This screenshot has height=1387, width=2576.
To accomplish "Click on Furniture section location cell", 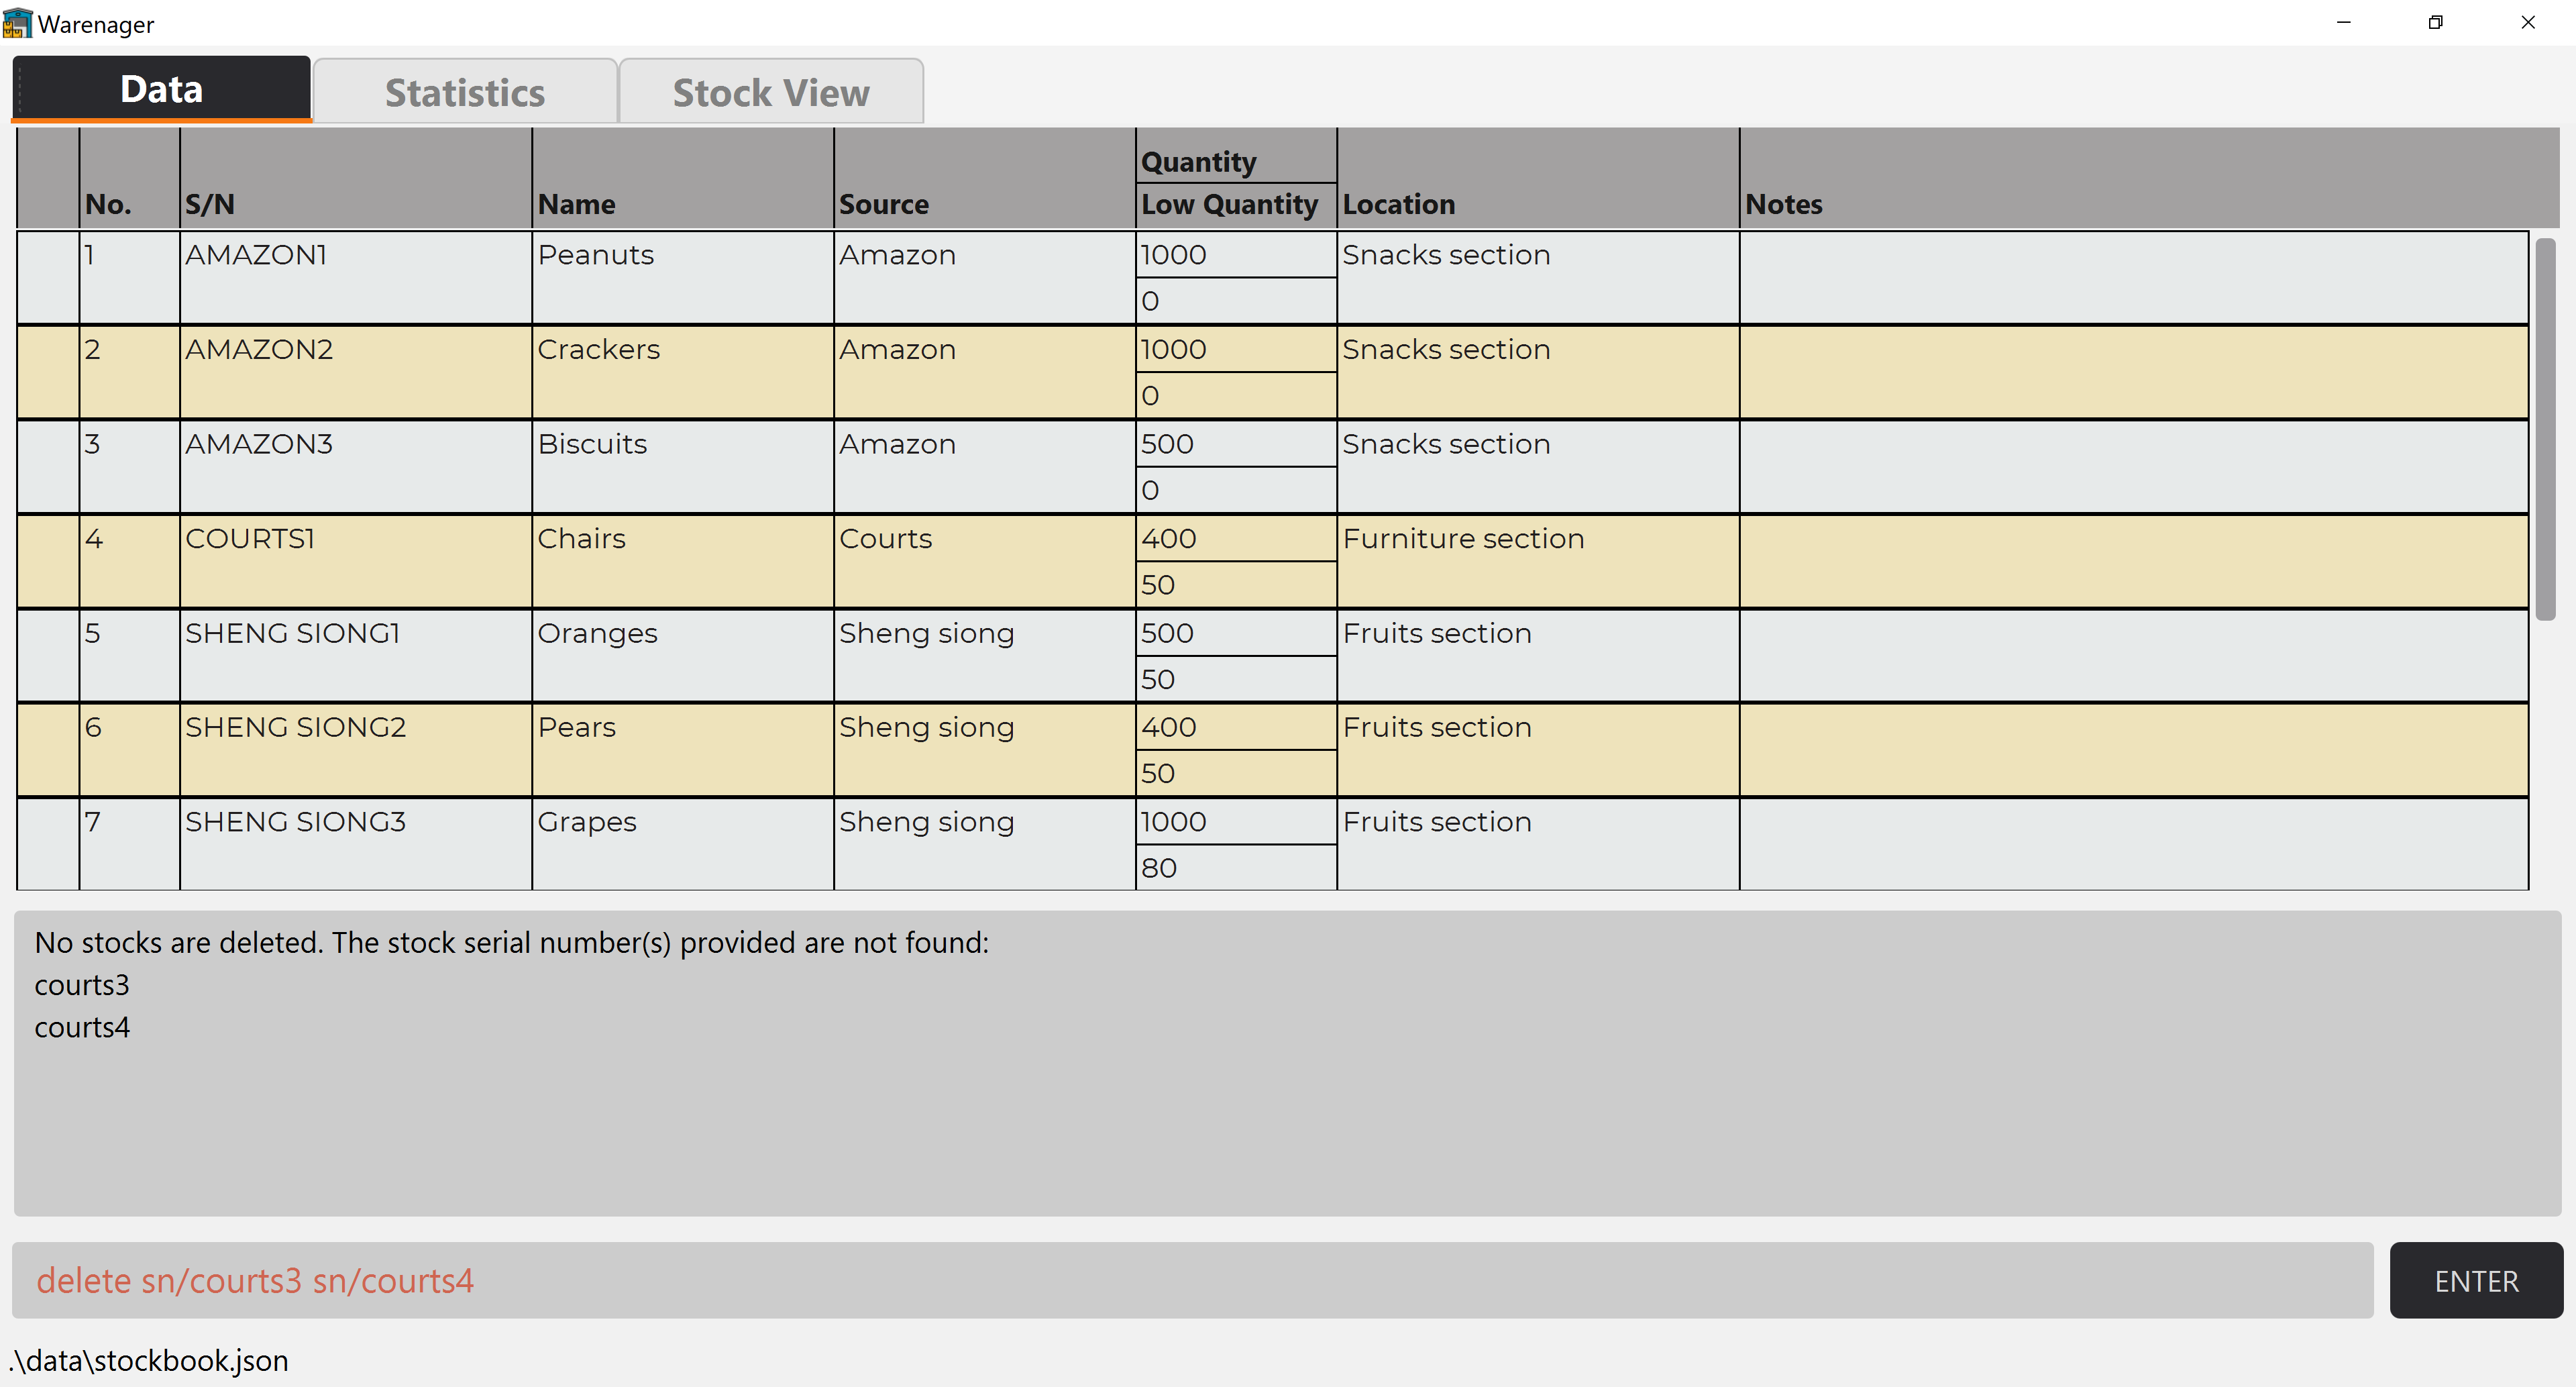I will [x=1535, y=560].
